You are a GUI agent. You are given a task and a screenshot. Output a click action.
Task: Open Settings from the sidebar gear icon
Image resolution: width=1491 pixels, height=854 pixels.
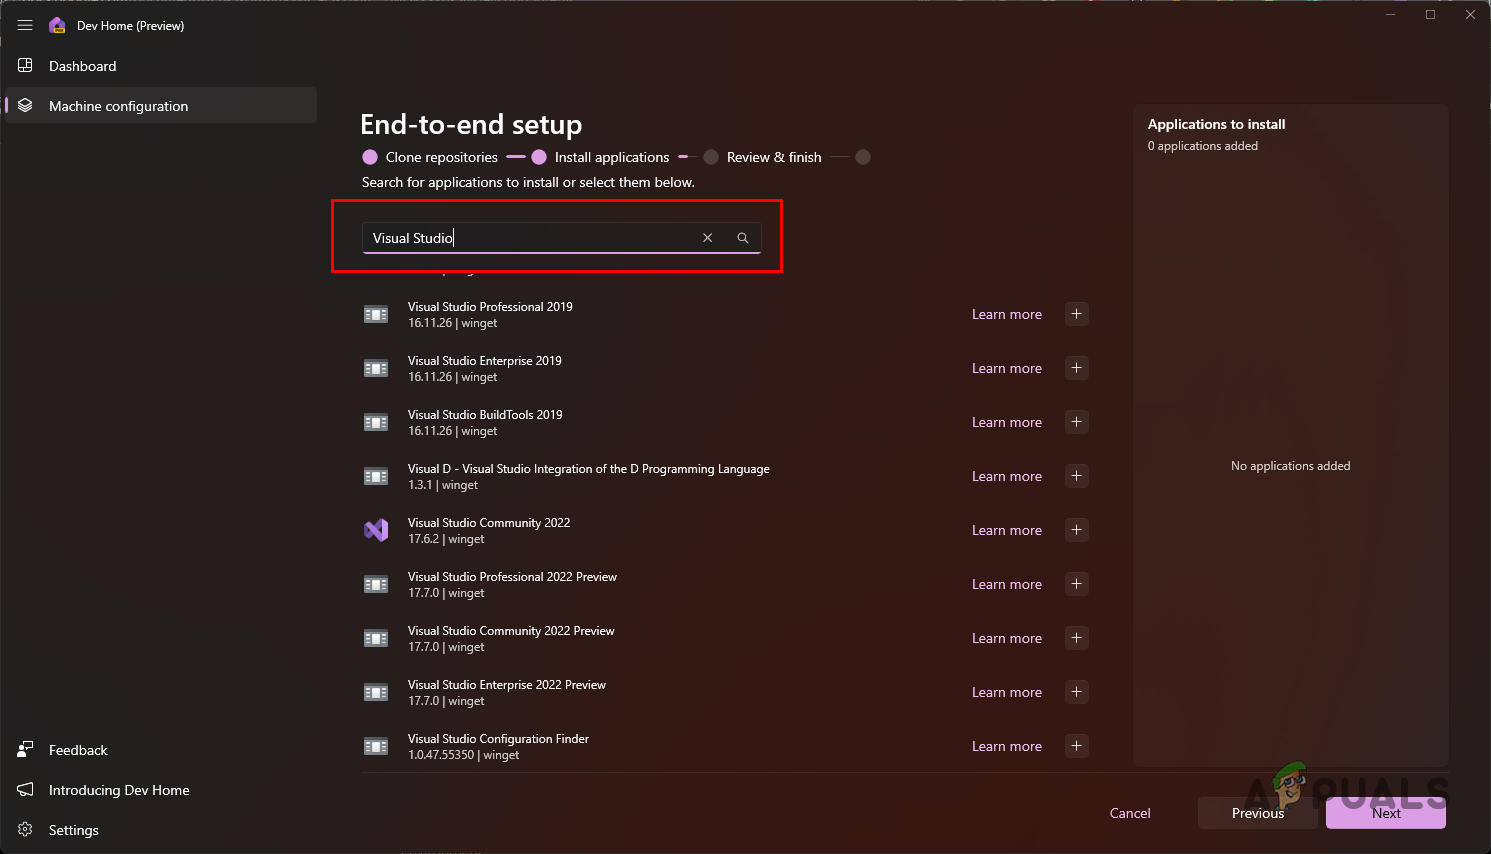(x=24, y=829)
